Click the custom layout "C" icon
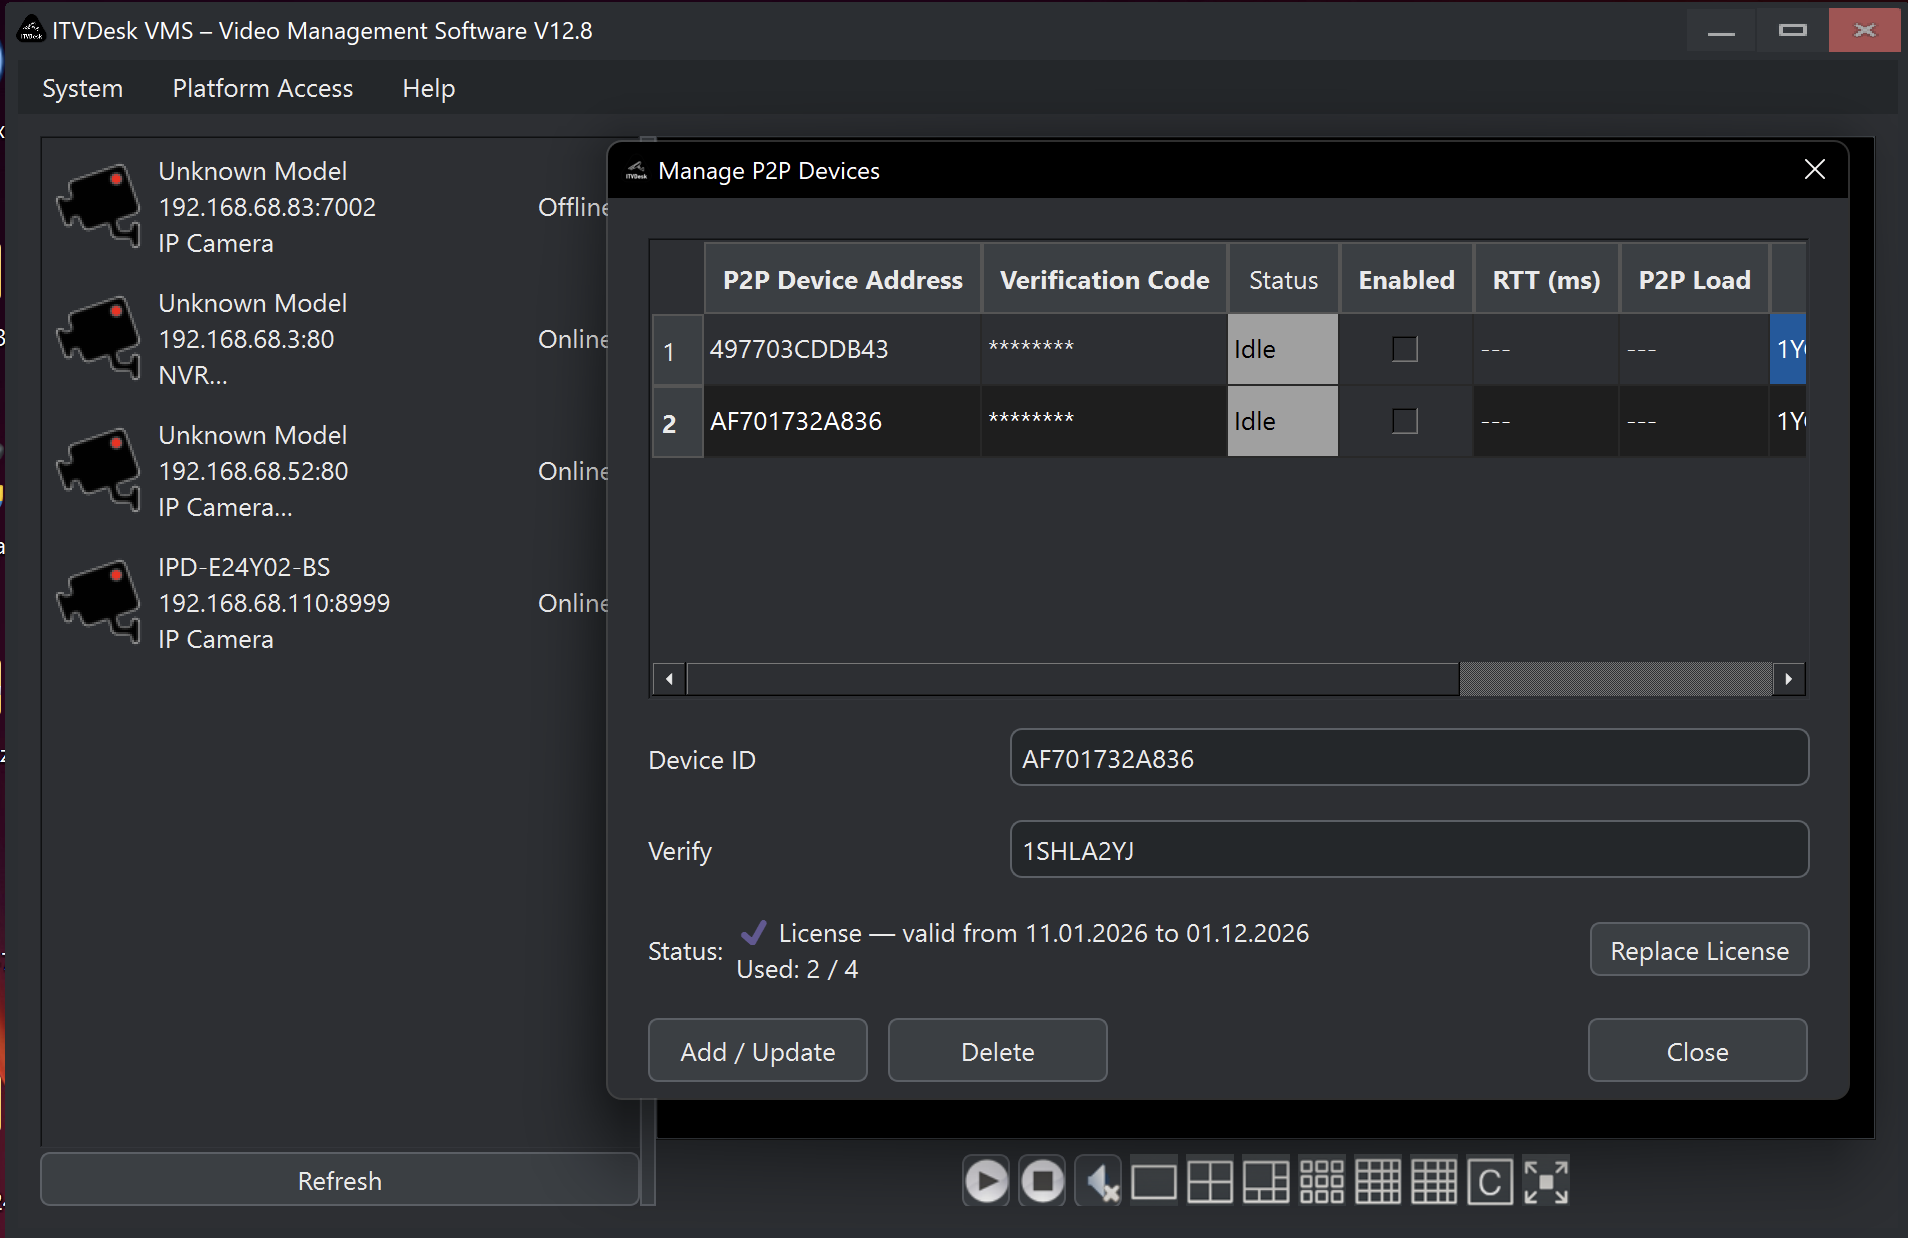This screenshot has height=1238, width=1908. pyautogui.click(x=1489, y=1182)
